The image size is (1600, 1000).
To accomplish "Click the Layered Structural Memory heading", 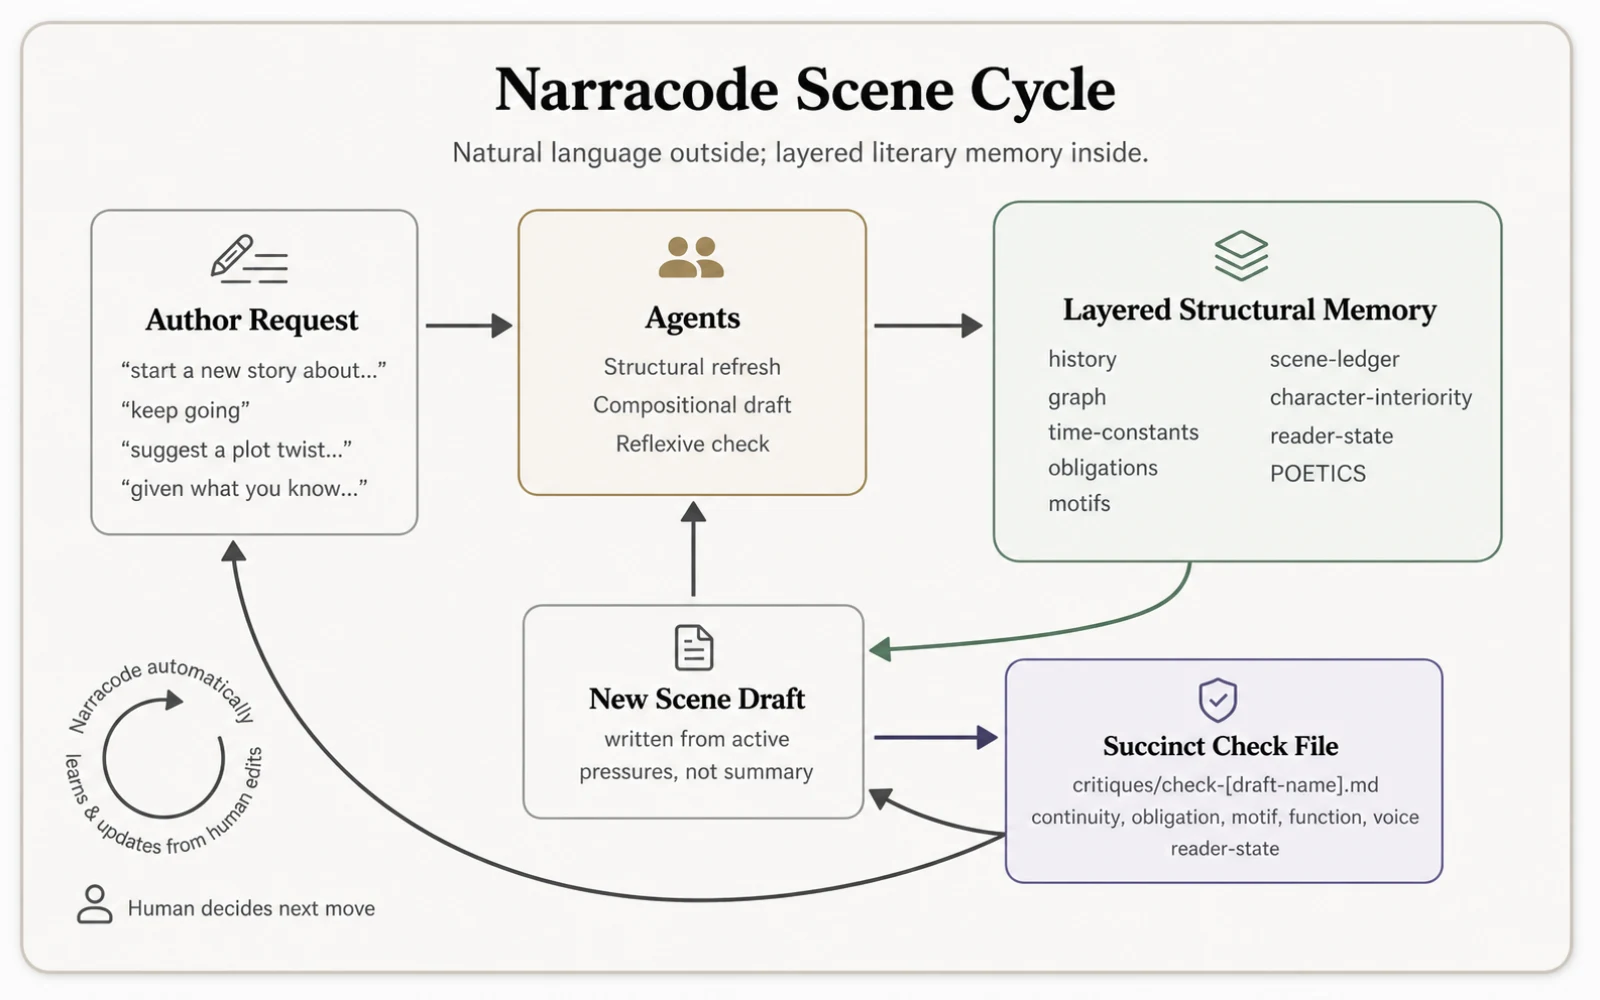I will pos(1249,310).
